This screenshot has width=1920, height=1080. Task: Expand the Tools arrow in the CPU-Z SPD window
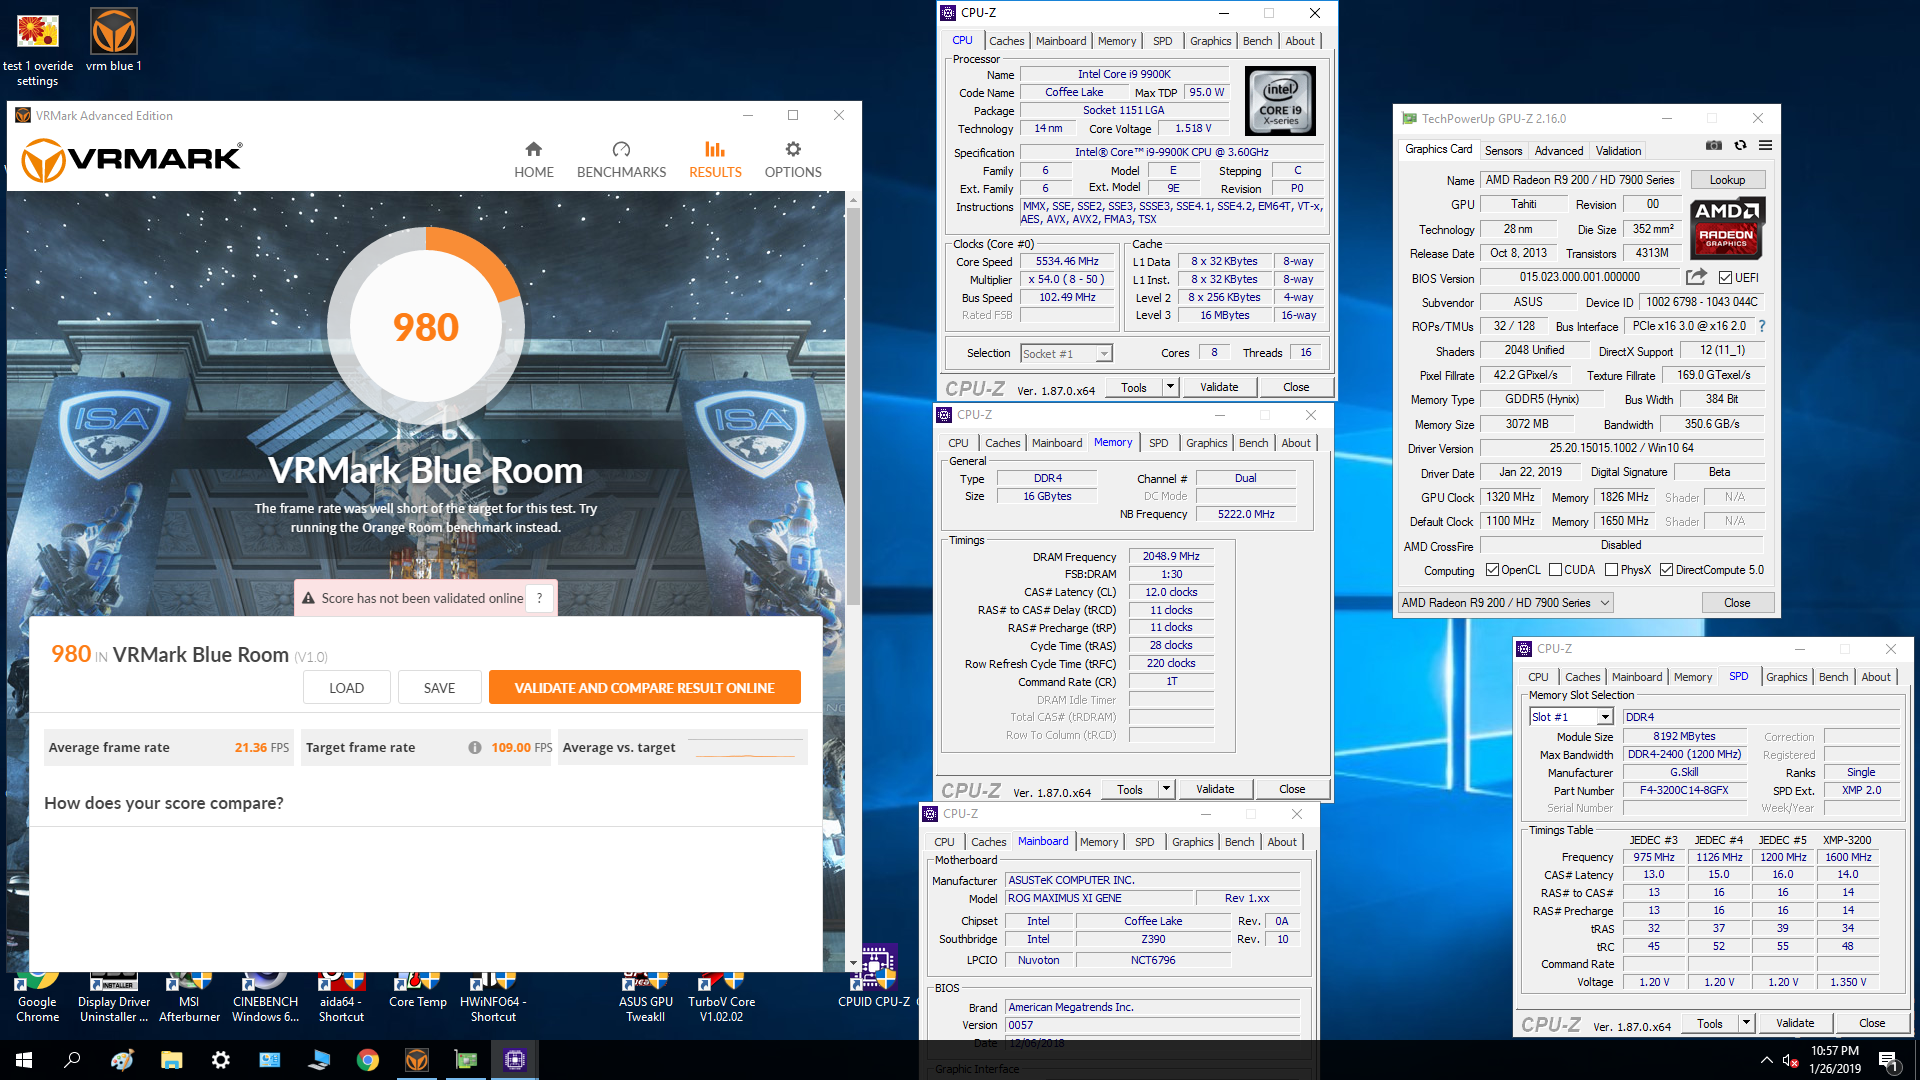[x=1746, y=1023]
